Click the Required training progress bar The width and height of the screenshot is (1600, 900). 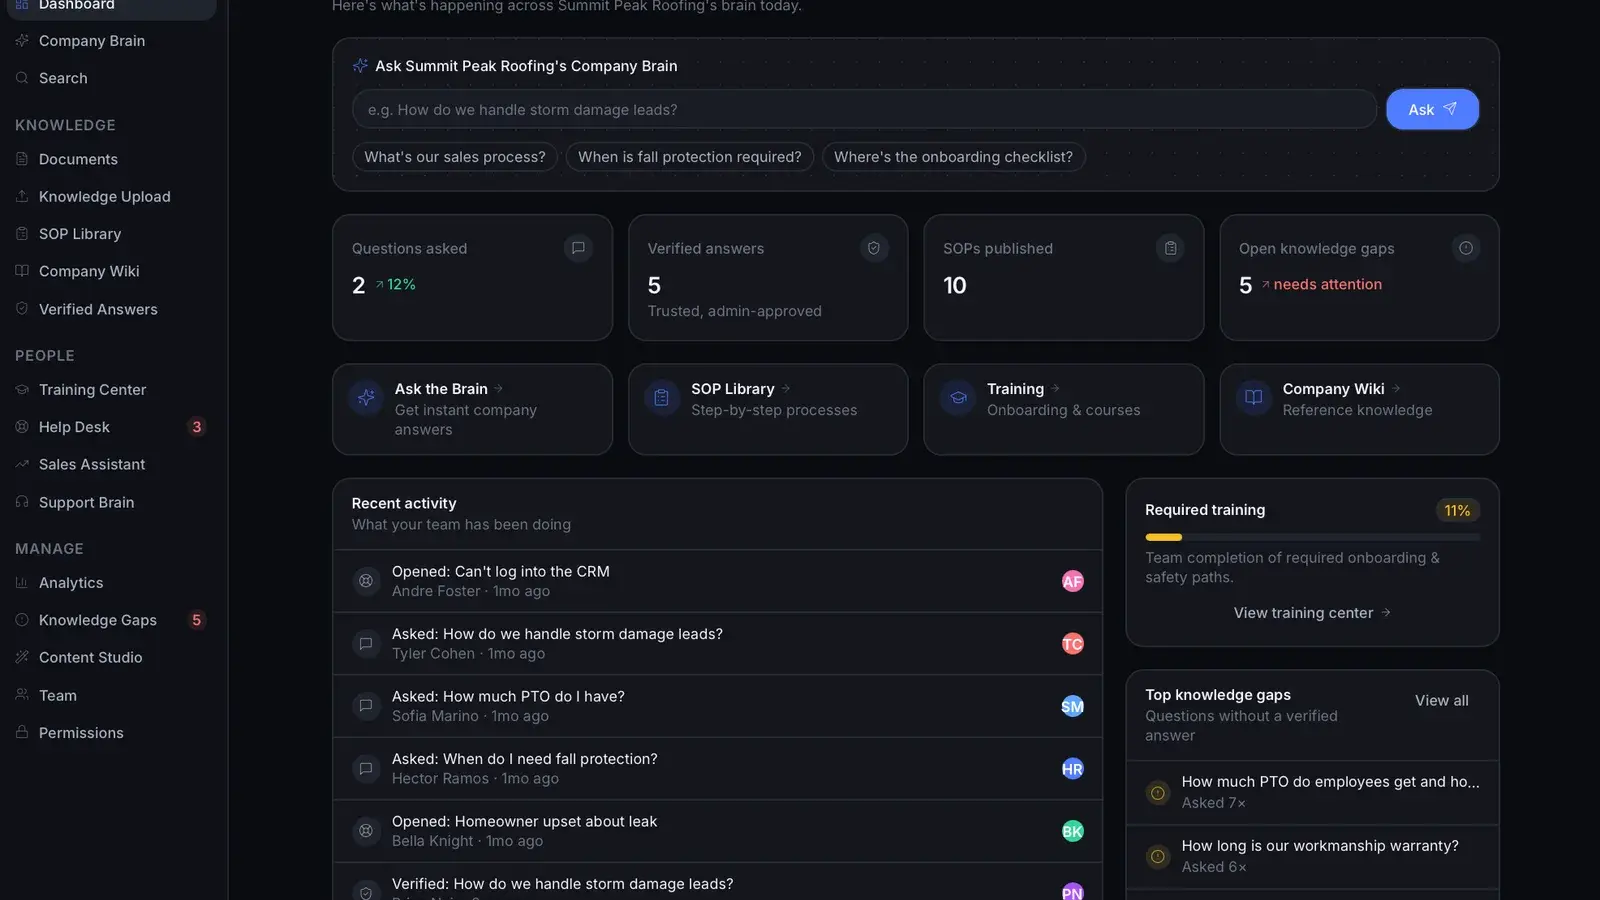(x=1312, y=537)
